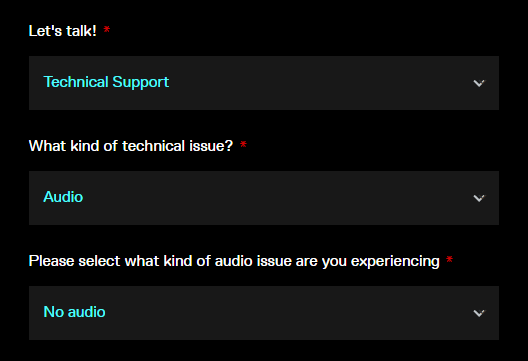Click the 'What kind of technical issue?' label

(131, 146)
